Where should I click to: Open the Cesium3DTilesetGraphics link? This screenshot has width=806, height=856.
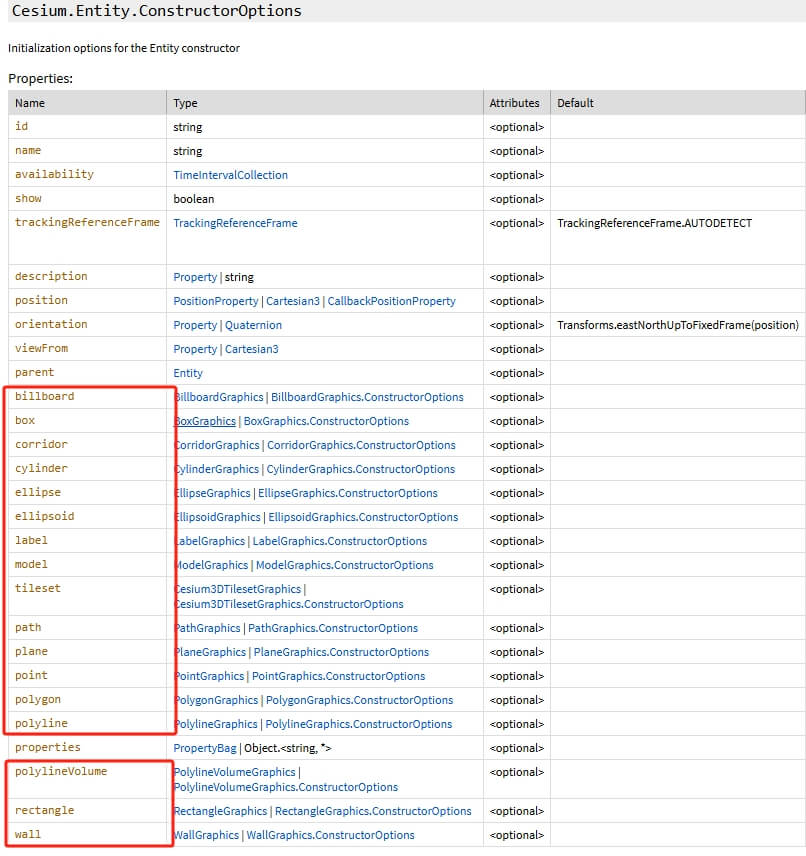coord(237,590)
